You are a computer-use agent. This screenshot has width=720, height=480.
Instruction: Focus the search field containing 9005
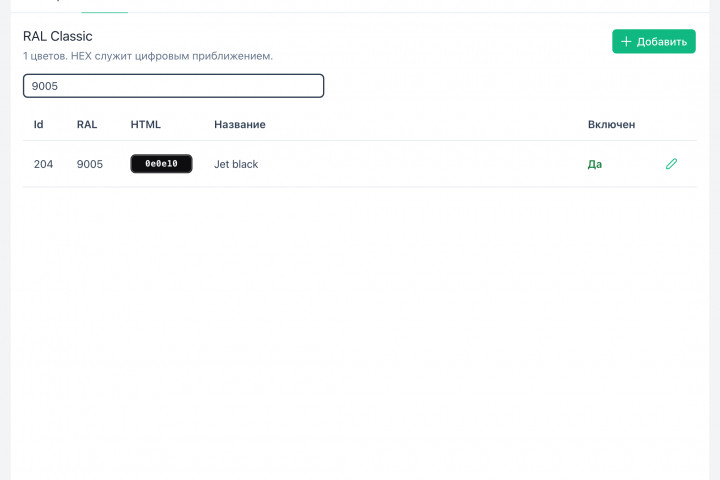pos(174,86)
